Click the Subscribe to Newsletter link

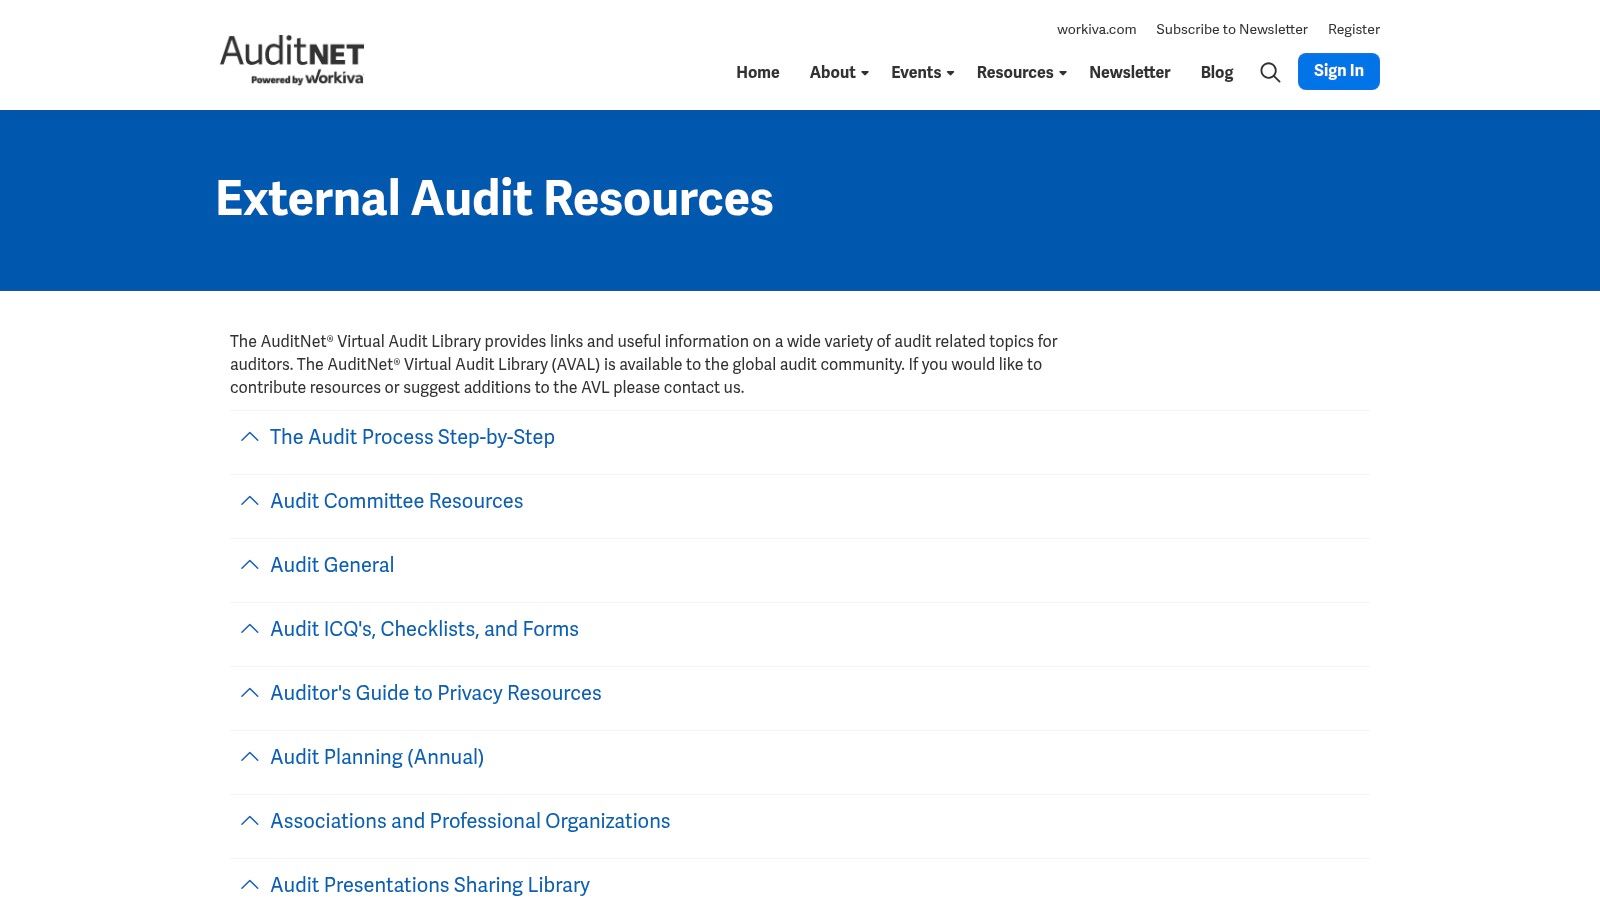tap(1231, 29)
